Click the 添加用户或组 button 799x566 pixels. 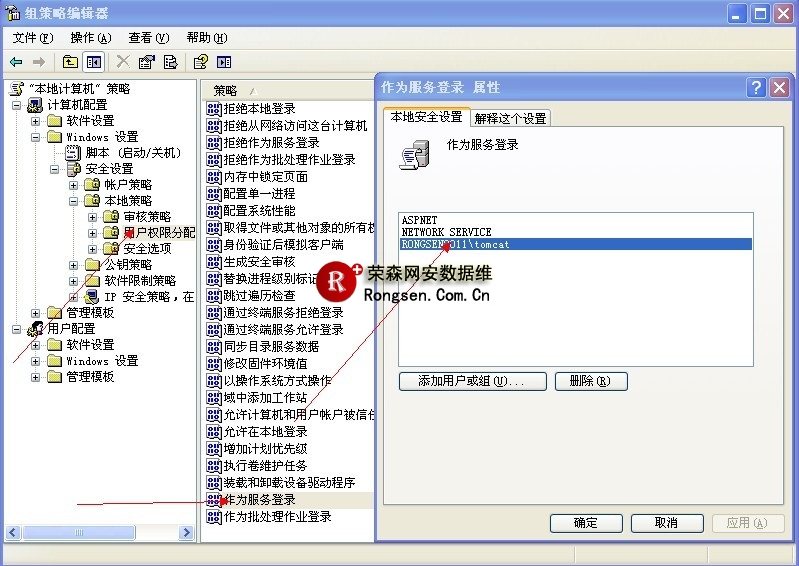(472, 381)
